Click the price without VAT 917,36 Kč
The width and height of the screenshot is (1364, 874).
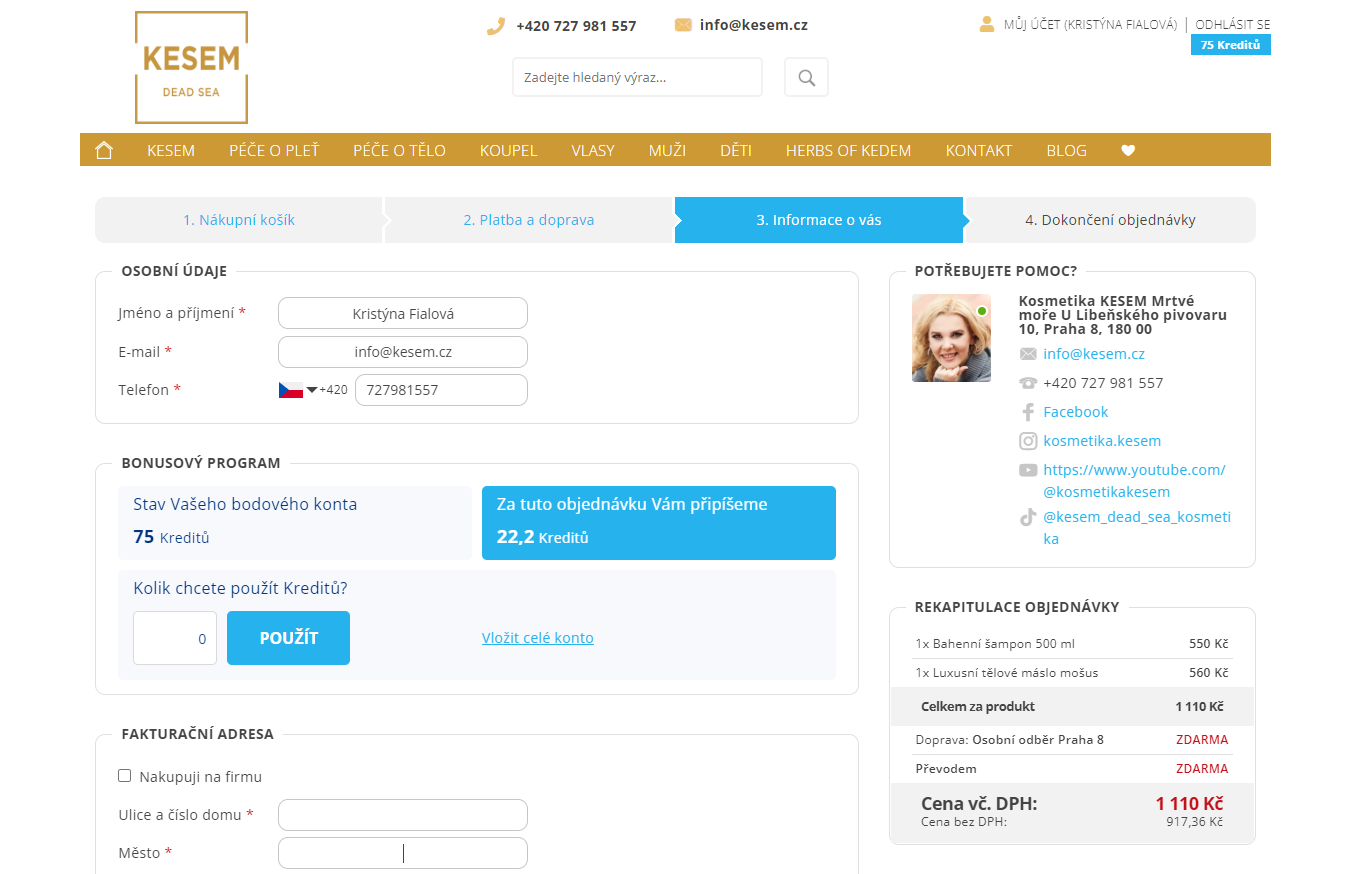1194,822
